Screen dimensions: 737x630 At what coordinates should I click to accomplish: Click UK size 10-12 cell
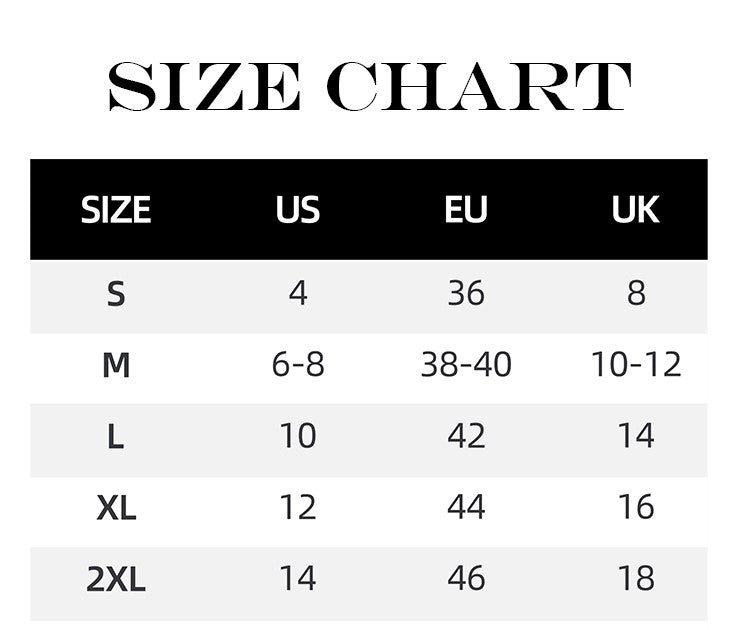[x=636, y=366]
